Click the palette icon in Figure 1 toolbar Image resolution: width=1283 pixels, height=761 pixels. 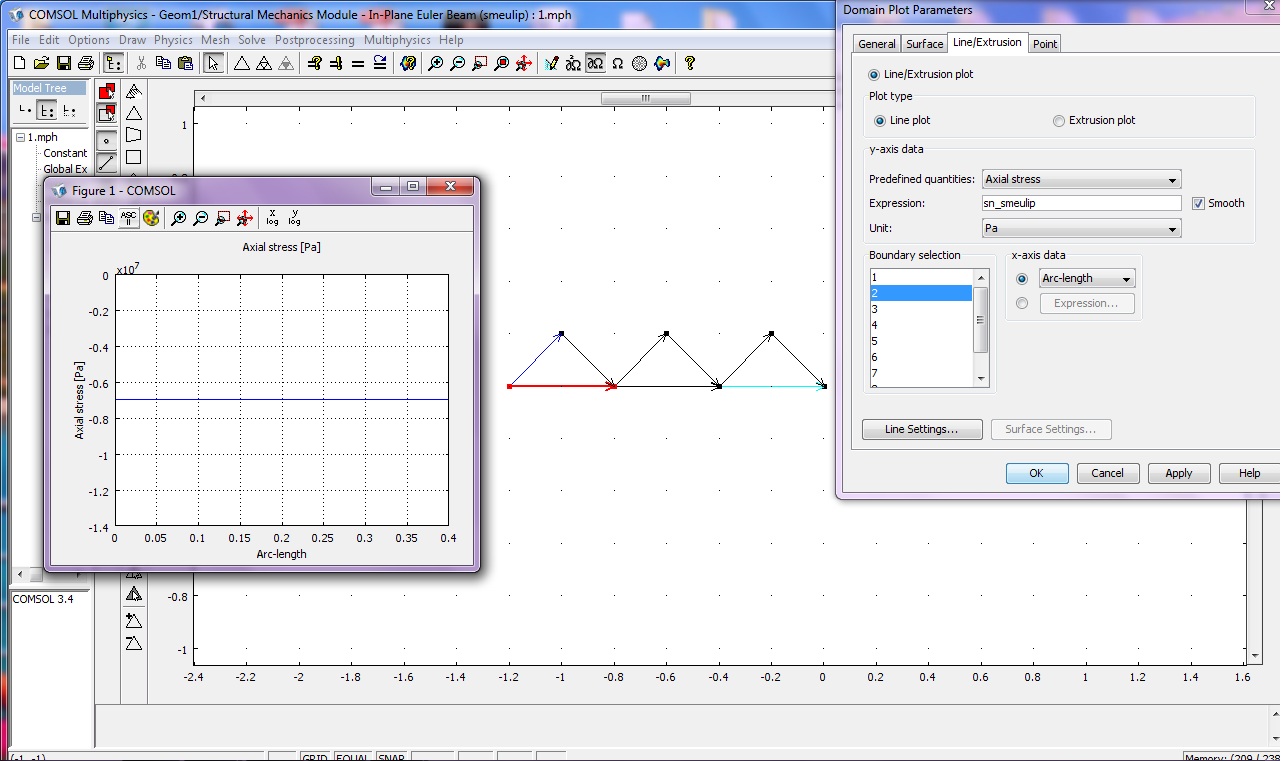point(151,218)
